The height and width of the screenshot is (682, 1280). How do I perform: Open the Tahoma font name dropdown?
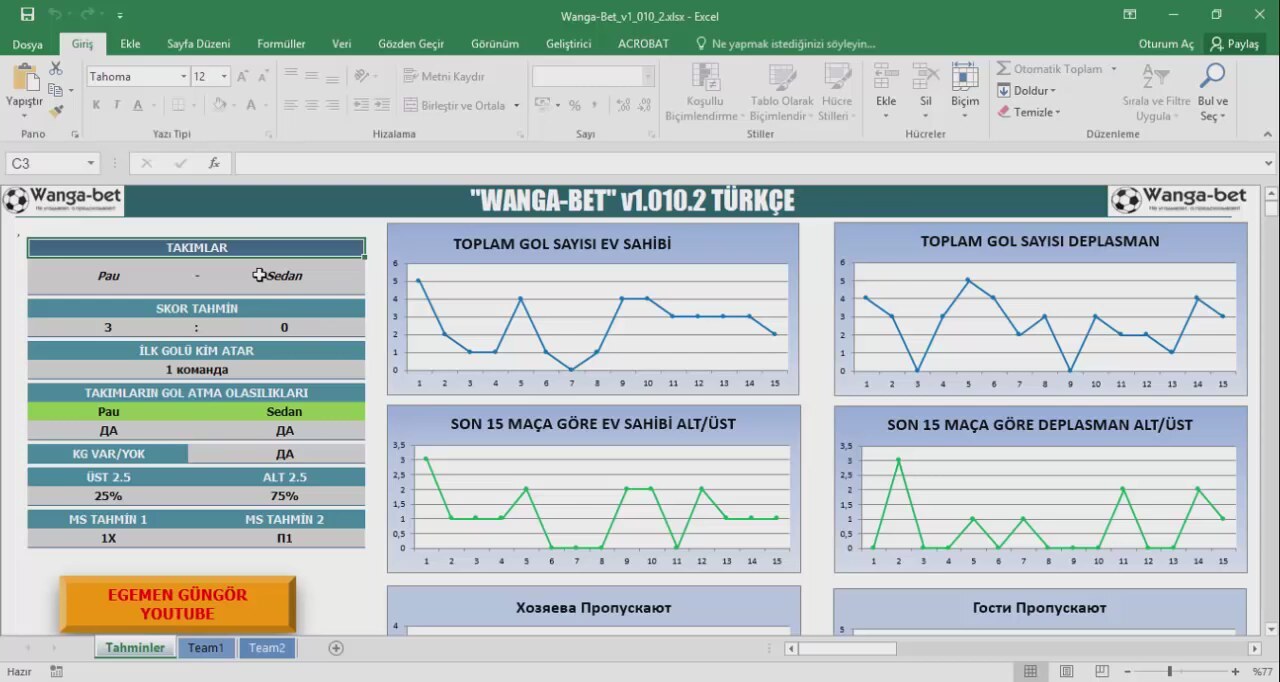pyautogui.click(x=184, y=76)
